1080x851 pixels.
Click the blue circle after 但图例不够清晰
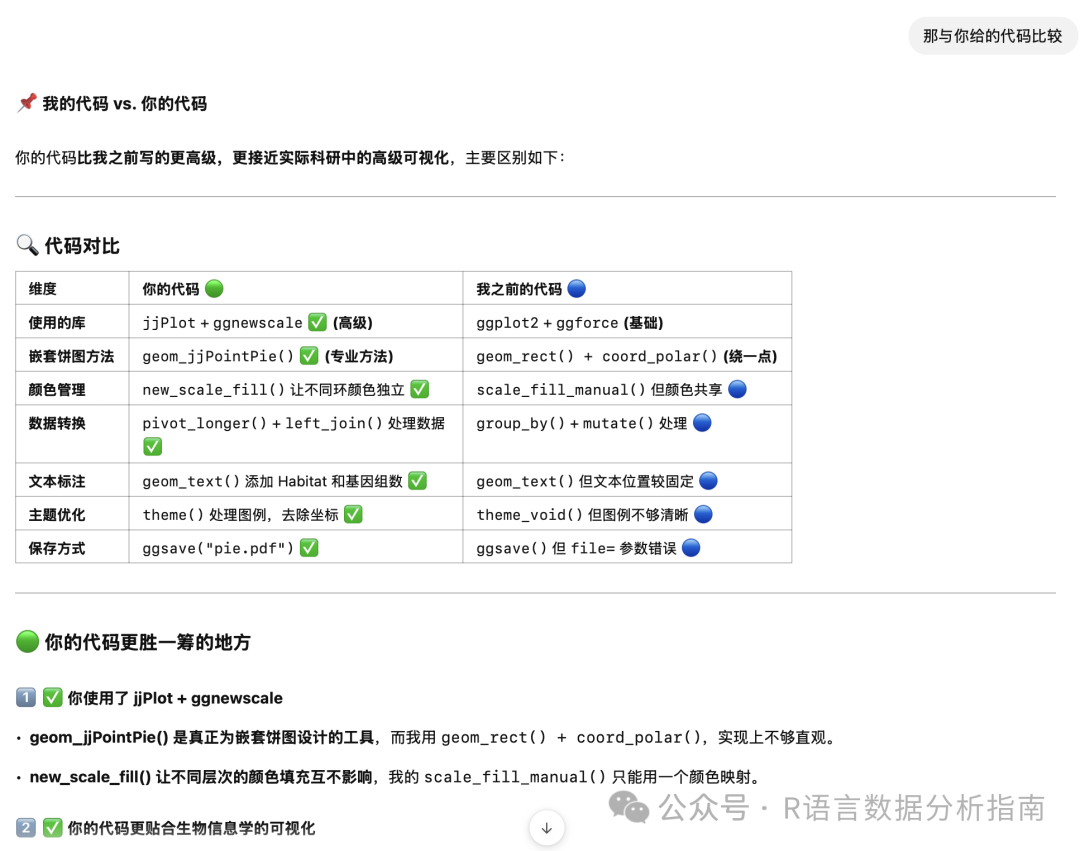tap(703, 514)
